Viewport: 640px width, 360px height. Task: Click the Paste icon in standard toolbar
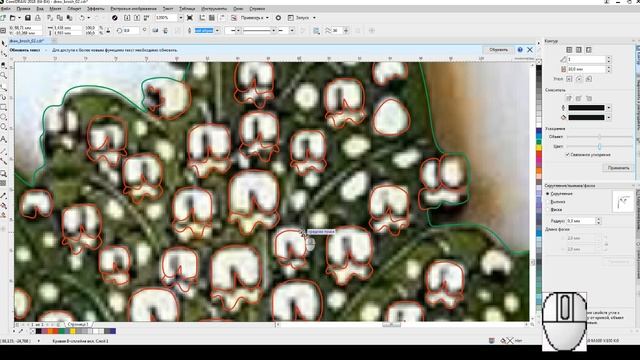tap(69, 18)
